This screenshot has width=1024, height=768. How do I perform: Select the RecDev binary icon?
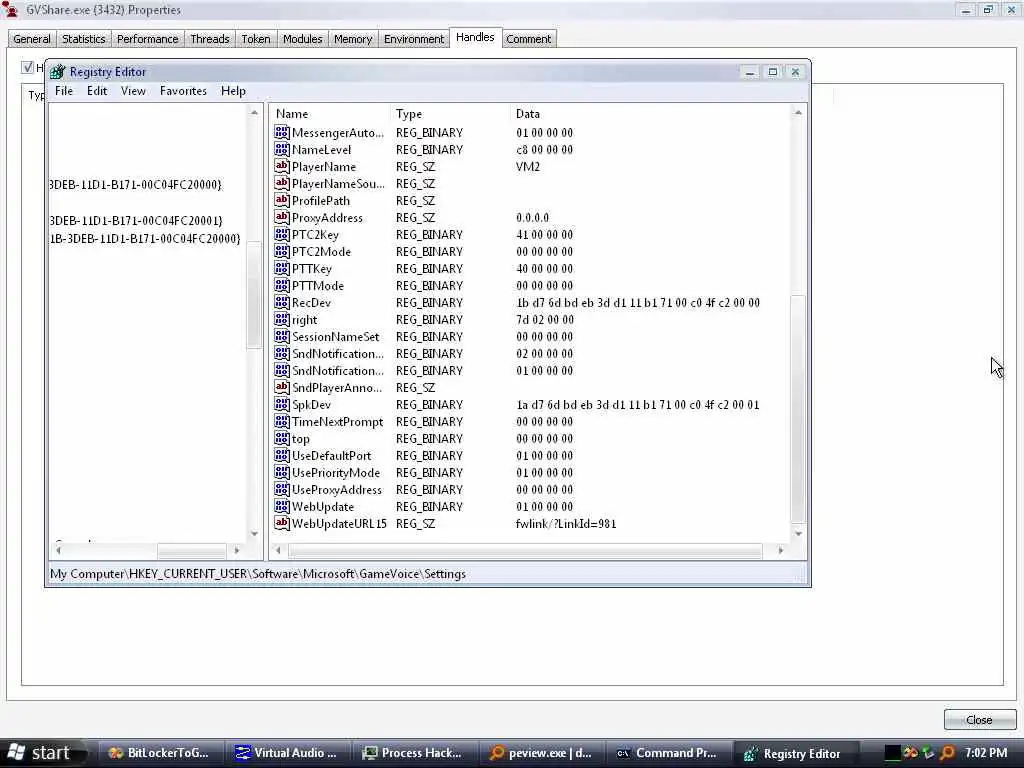281,302
